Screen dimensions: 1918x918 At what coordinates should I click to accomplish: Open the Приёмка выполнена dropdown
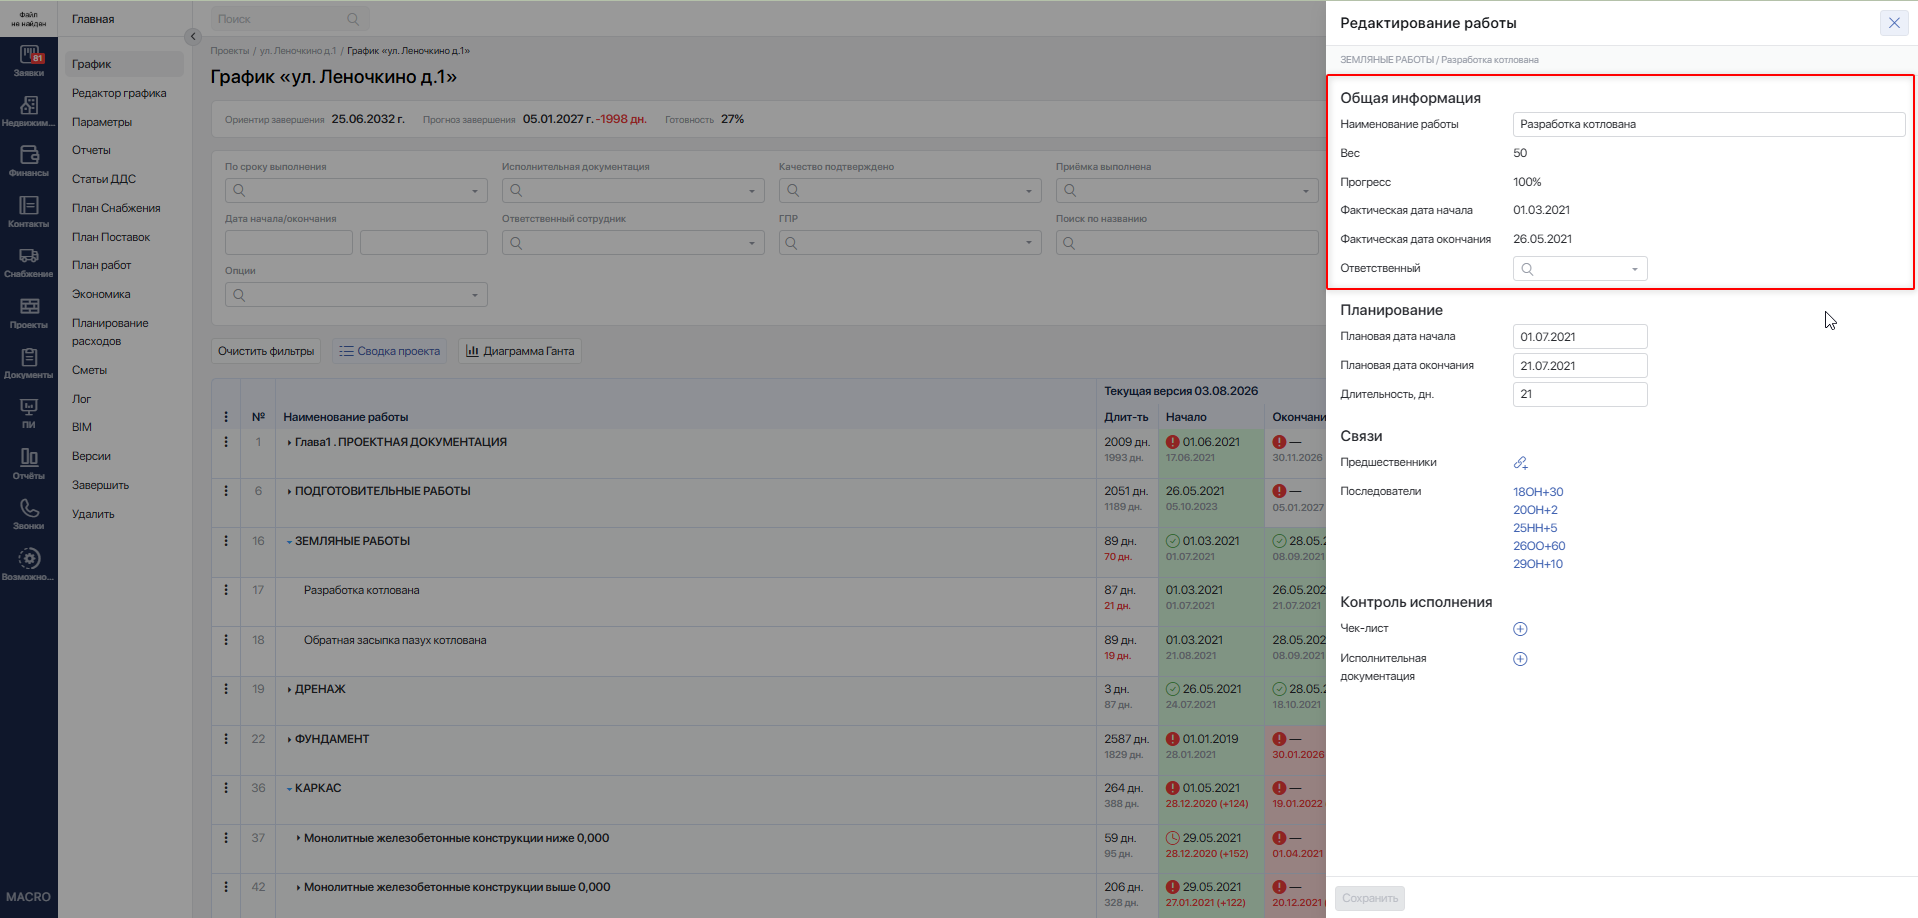coord(1187,190)
